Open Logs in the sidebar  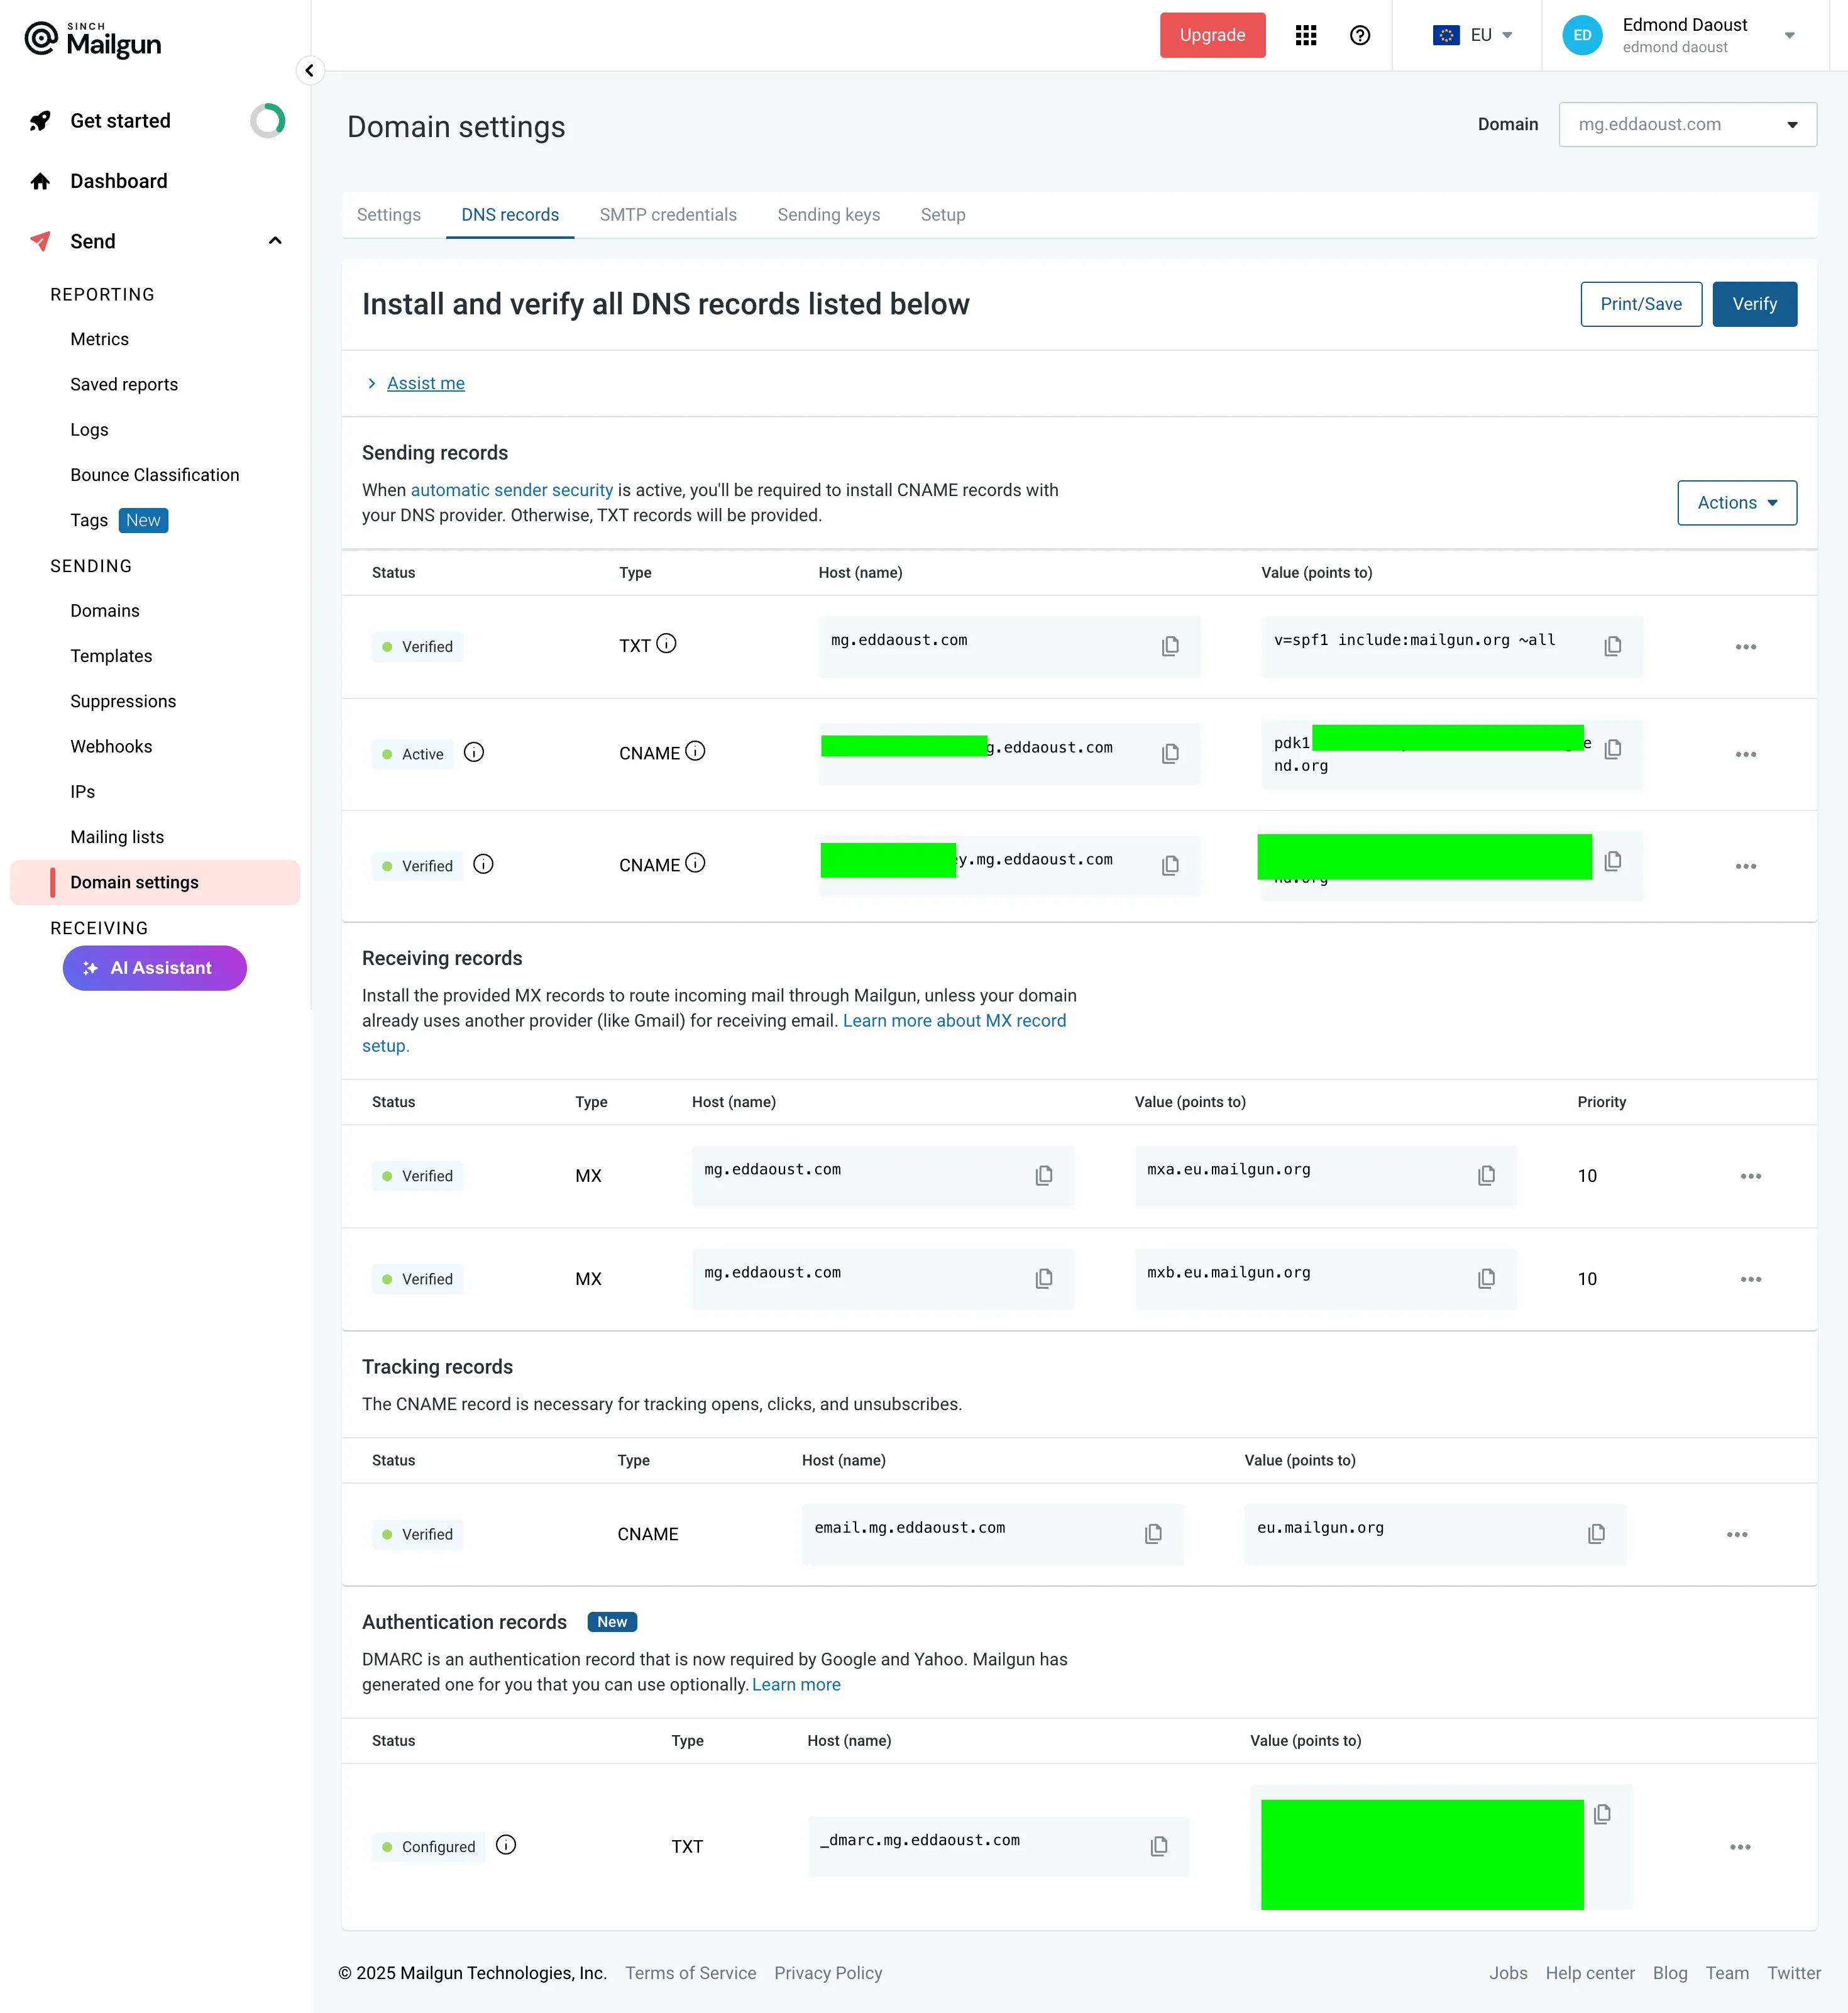point(89,430)
